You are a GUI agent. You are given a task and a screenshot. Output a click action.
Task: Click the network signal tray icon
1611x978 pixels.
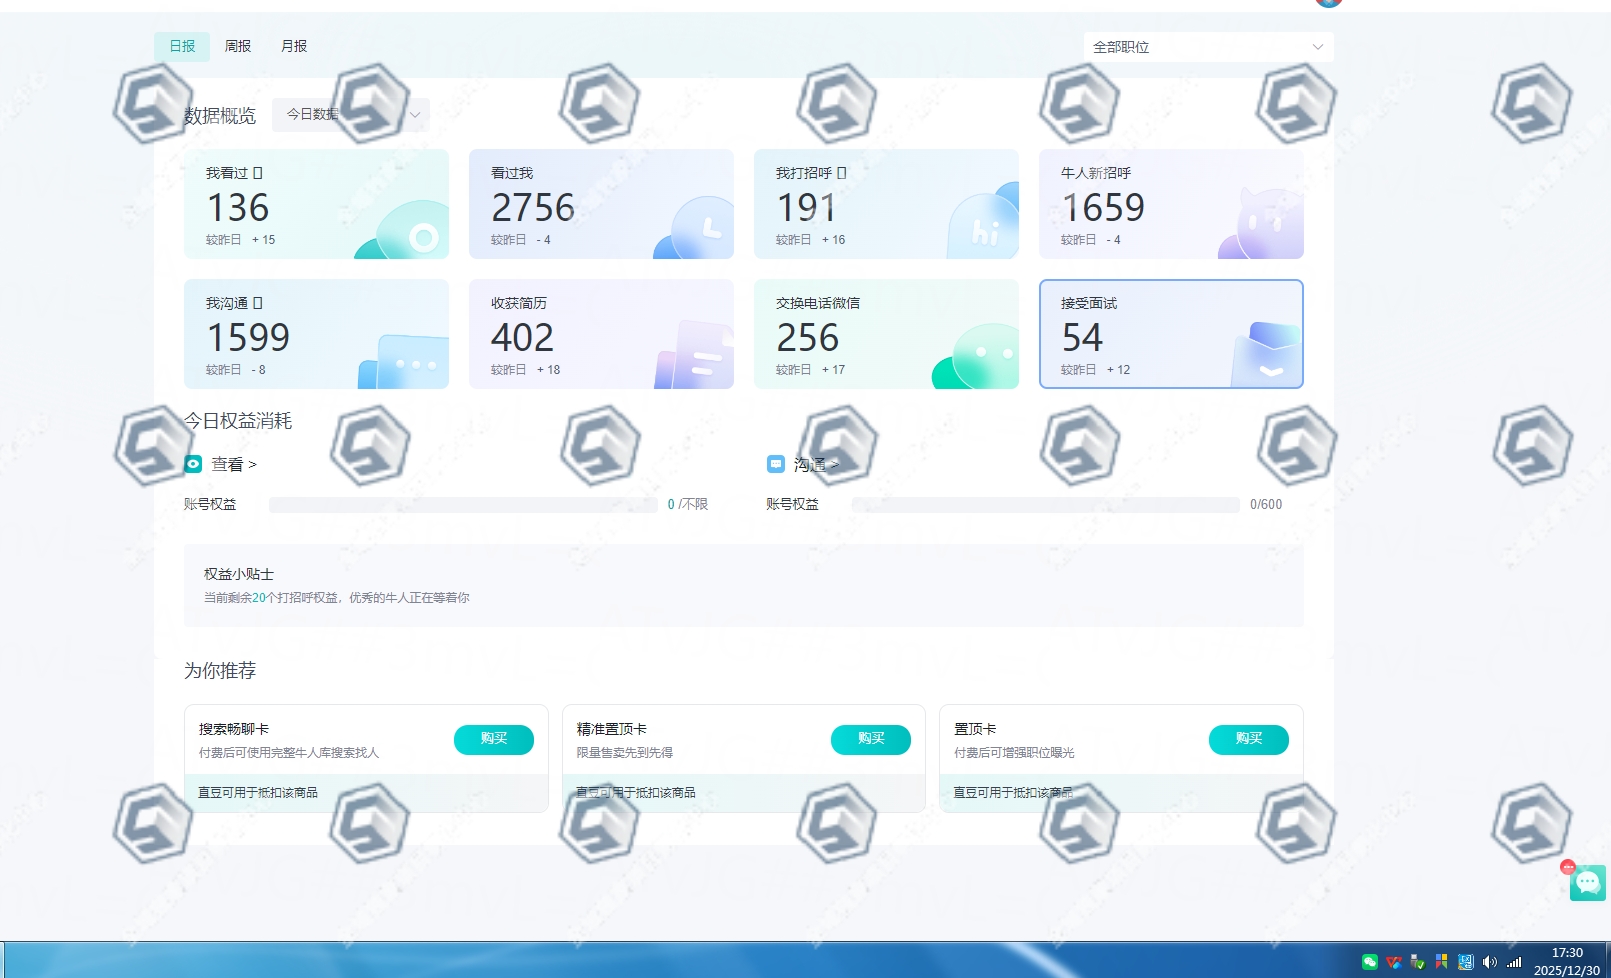coord(1514,962)
